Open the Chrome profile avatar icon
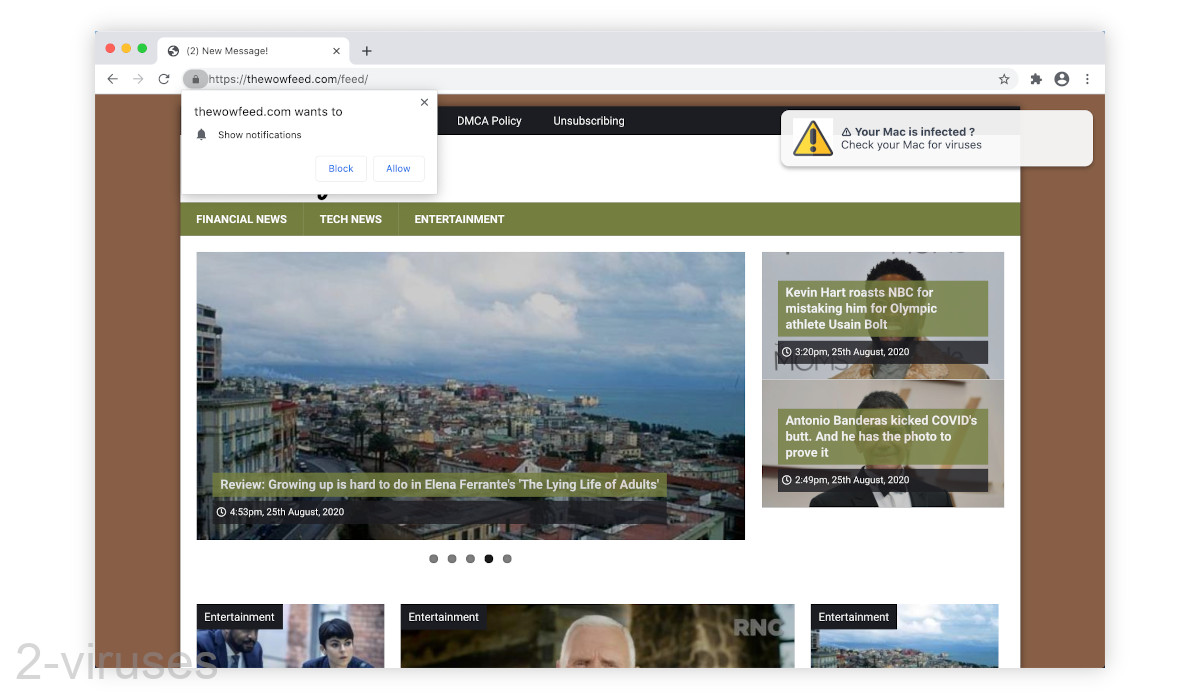This screenshot has height=700, width=1200. click(x=1062, y=78)
